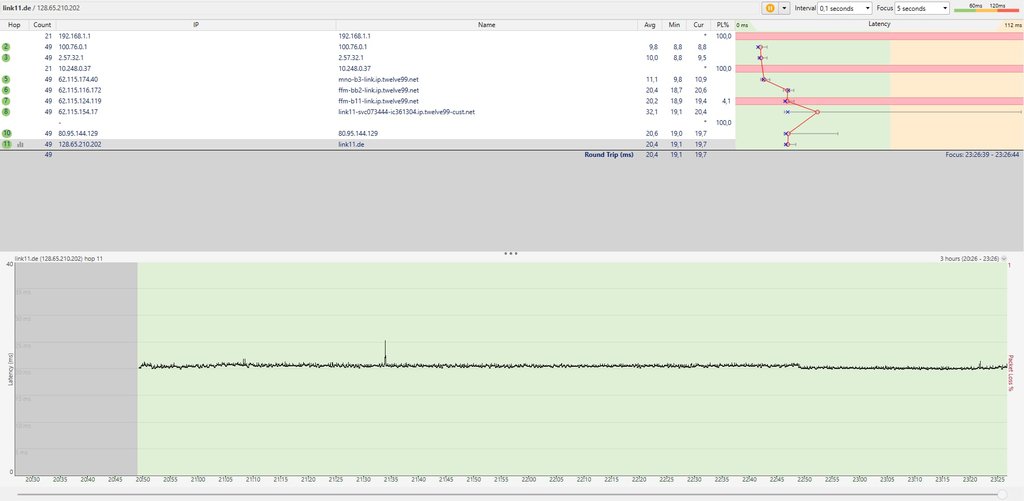Image resolution: width=1024 pixels, height=501 pixels.
Task: Pause the trace with the orange button
Action: (771, 8)
